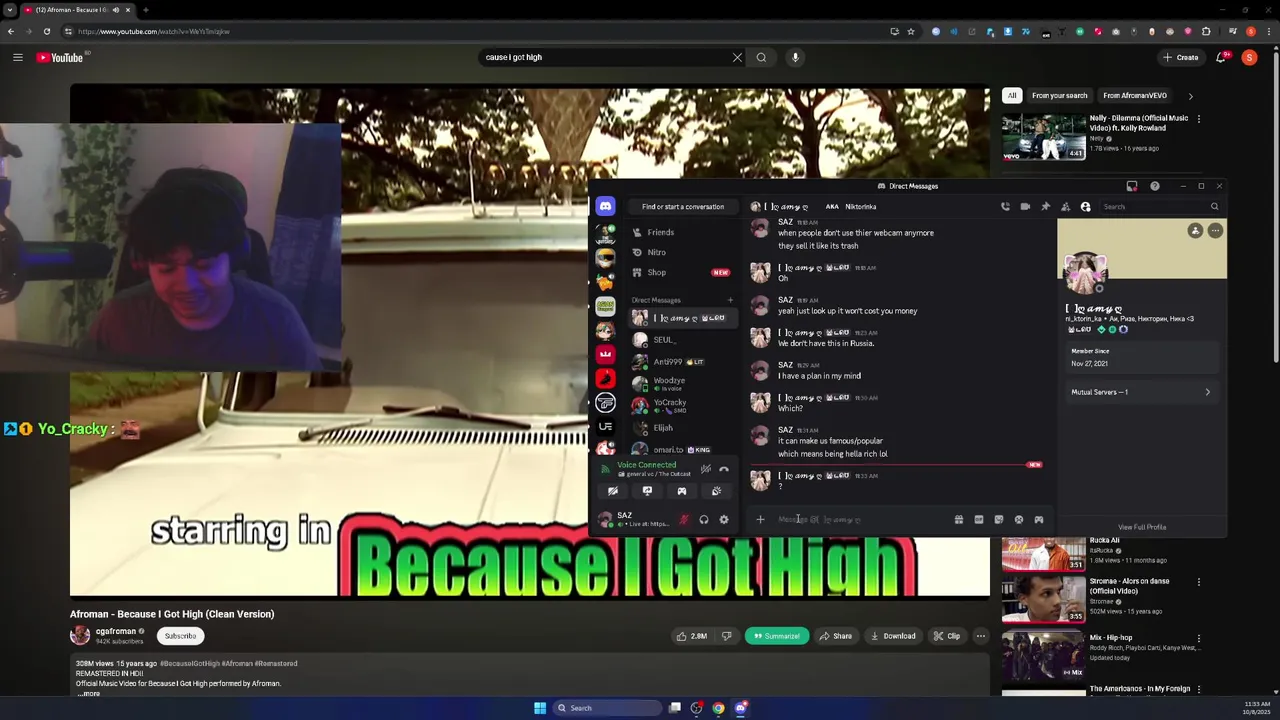Open GIF picker in message box
This screenshot has height=720, width=1280.
click(x=979, y=520)
